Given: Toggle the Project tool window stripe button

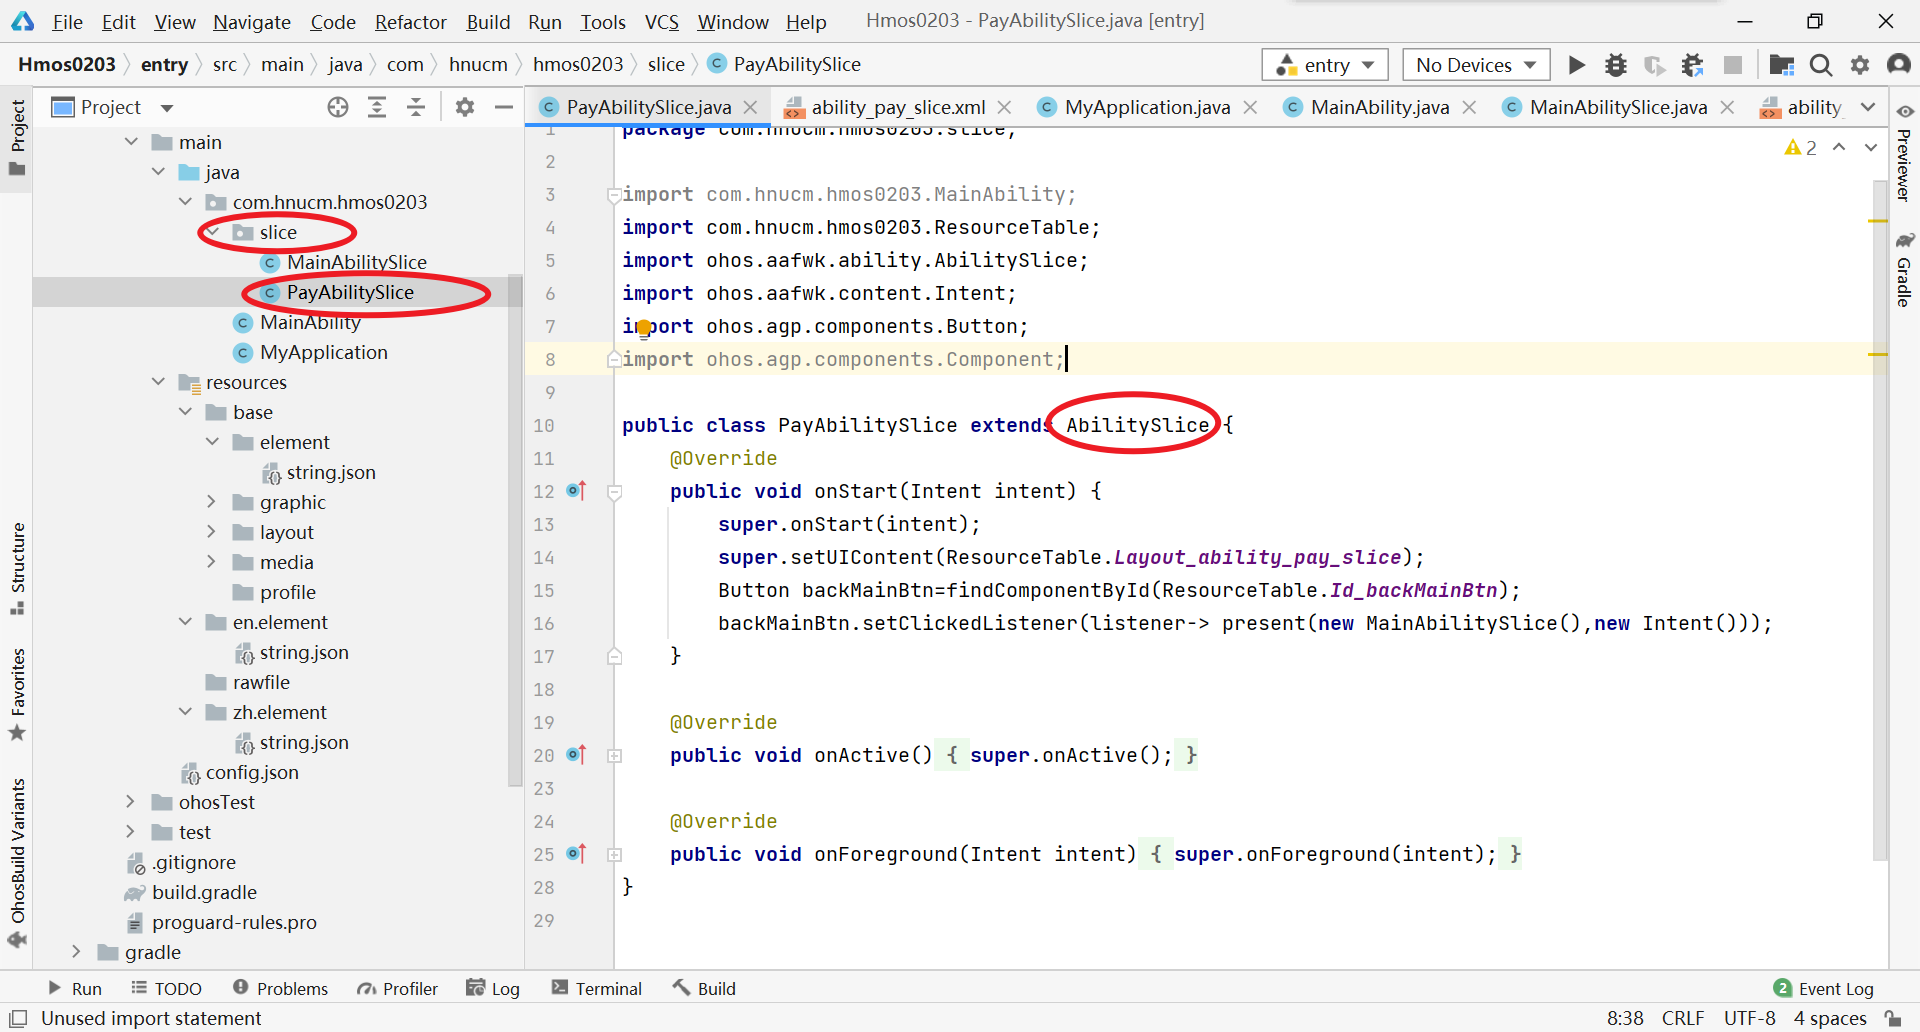Looking at the screenshot, I should pos(17,138).
